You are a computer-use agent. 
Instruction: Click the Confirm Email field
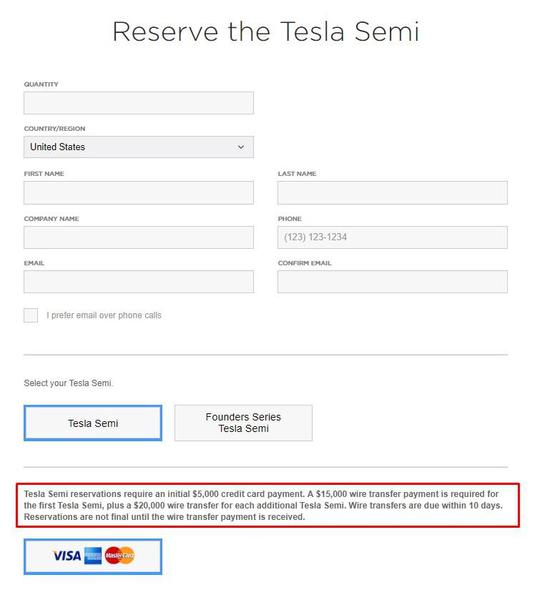point(392,281)
